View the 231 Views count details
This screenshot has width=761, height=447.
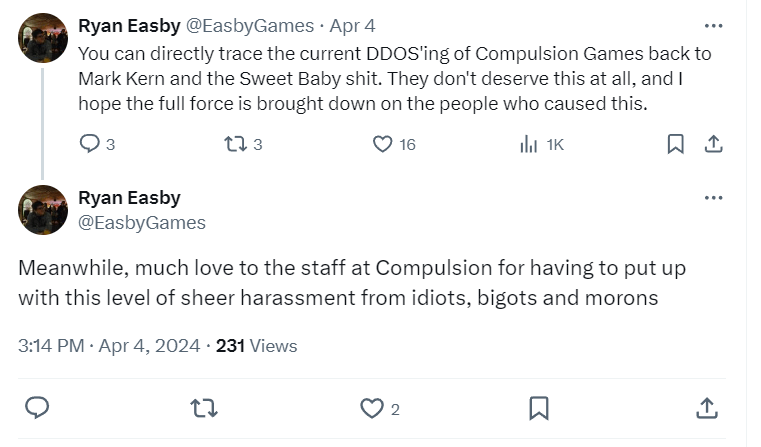tap(257, 346)
